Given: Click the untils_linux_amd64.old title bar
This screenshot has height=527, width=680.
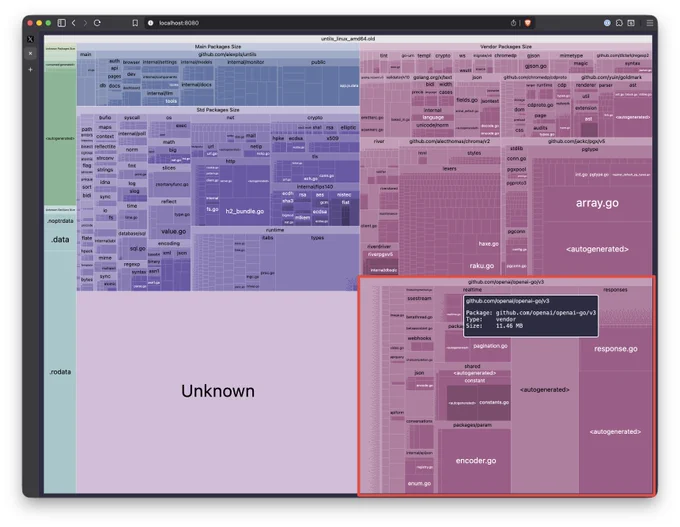Looking at the screenshot, I should click(x=348, y=39).
